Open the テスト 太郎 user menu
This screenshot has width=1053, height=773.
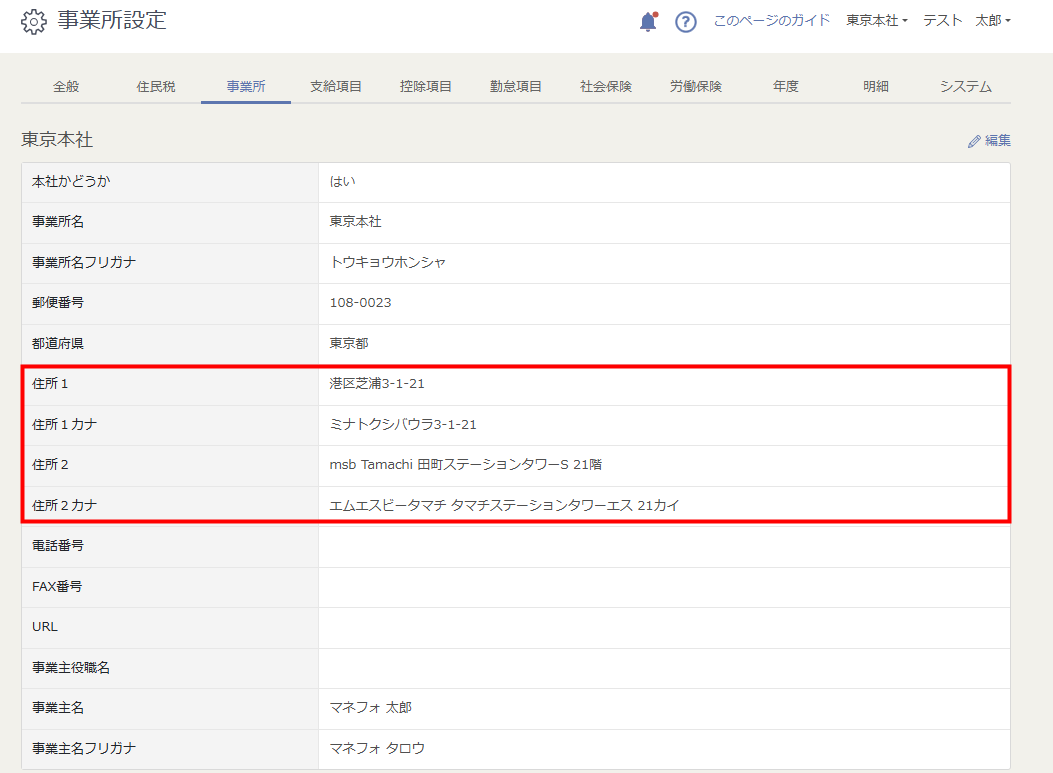coord(966,21)
